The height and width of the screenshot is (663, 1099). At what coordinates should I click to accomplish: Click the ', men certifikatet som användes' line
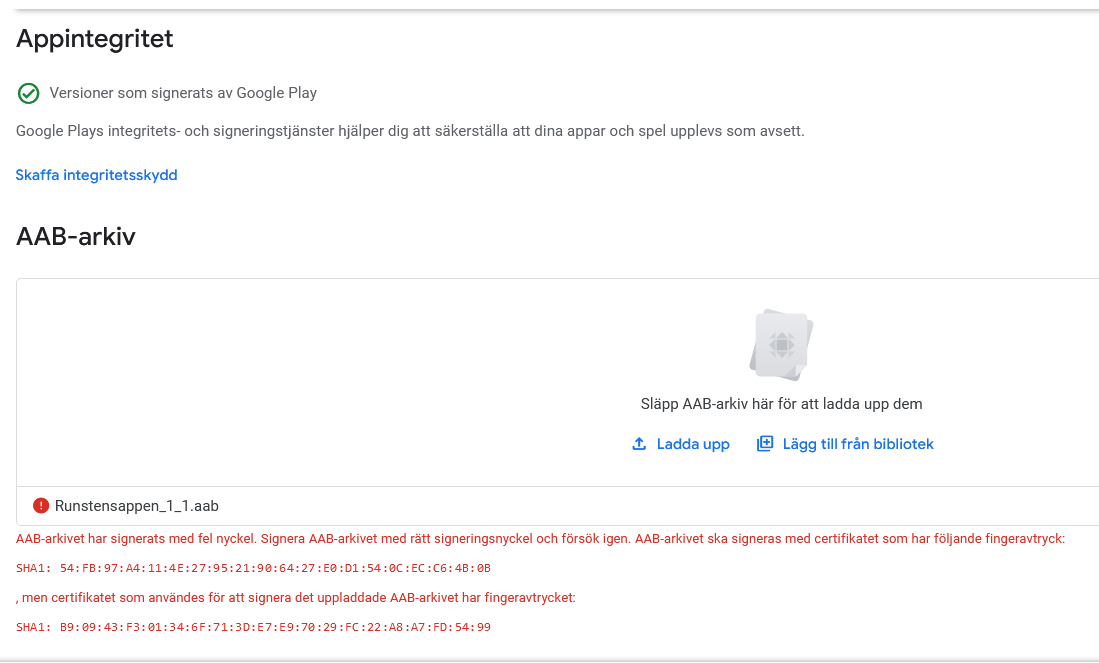pos(296,598)
